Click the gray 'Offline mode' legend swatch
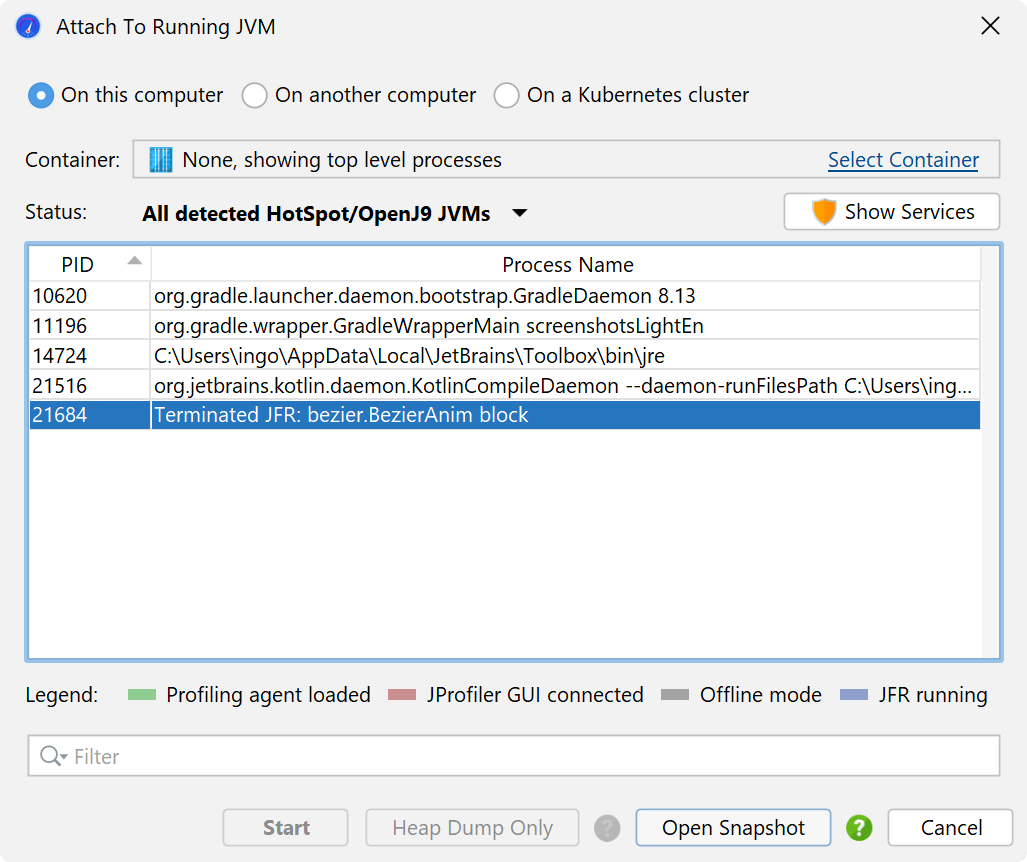This screenshot has width=1027, height=862. click(x=675, y=695)
